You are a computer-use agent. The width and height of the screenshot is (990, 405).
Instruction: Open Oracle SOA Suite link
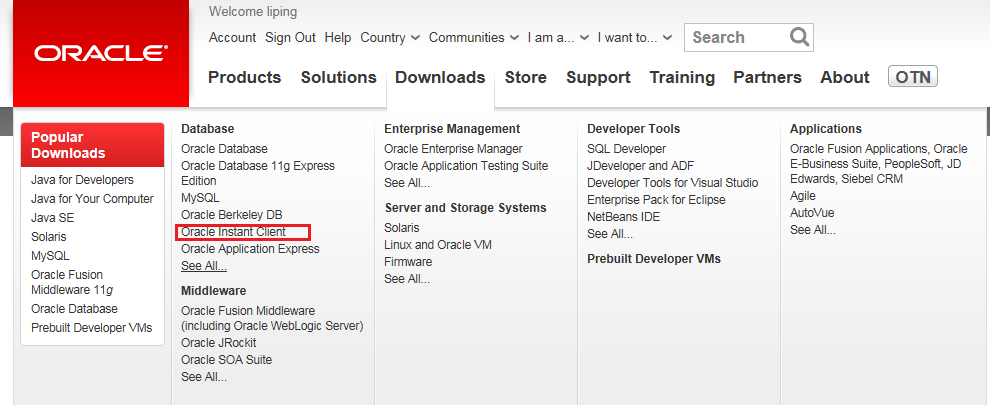[x=227, y=360]
